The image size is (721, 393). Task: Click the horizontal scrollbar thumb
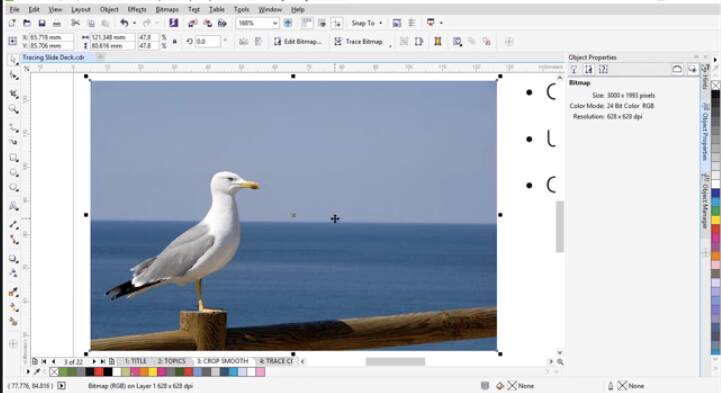395,362
